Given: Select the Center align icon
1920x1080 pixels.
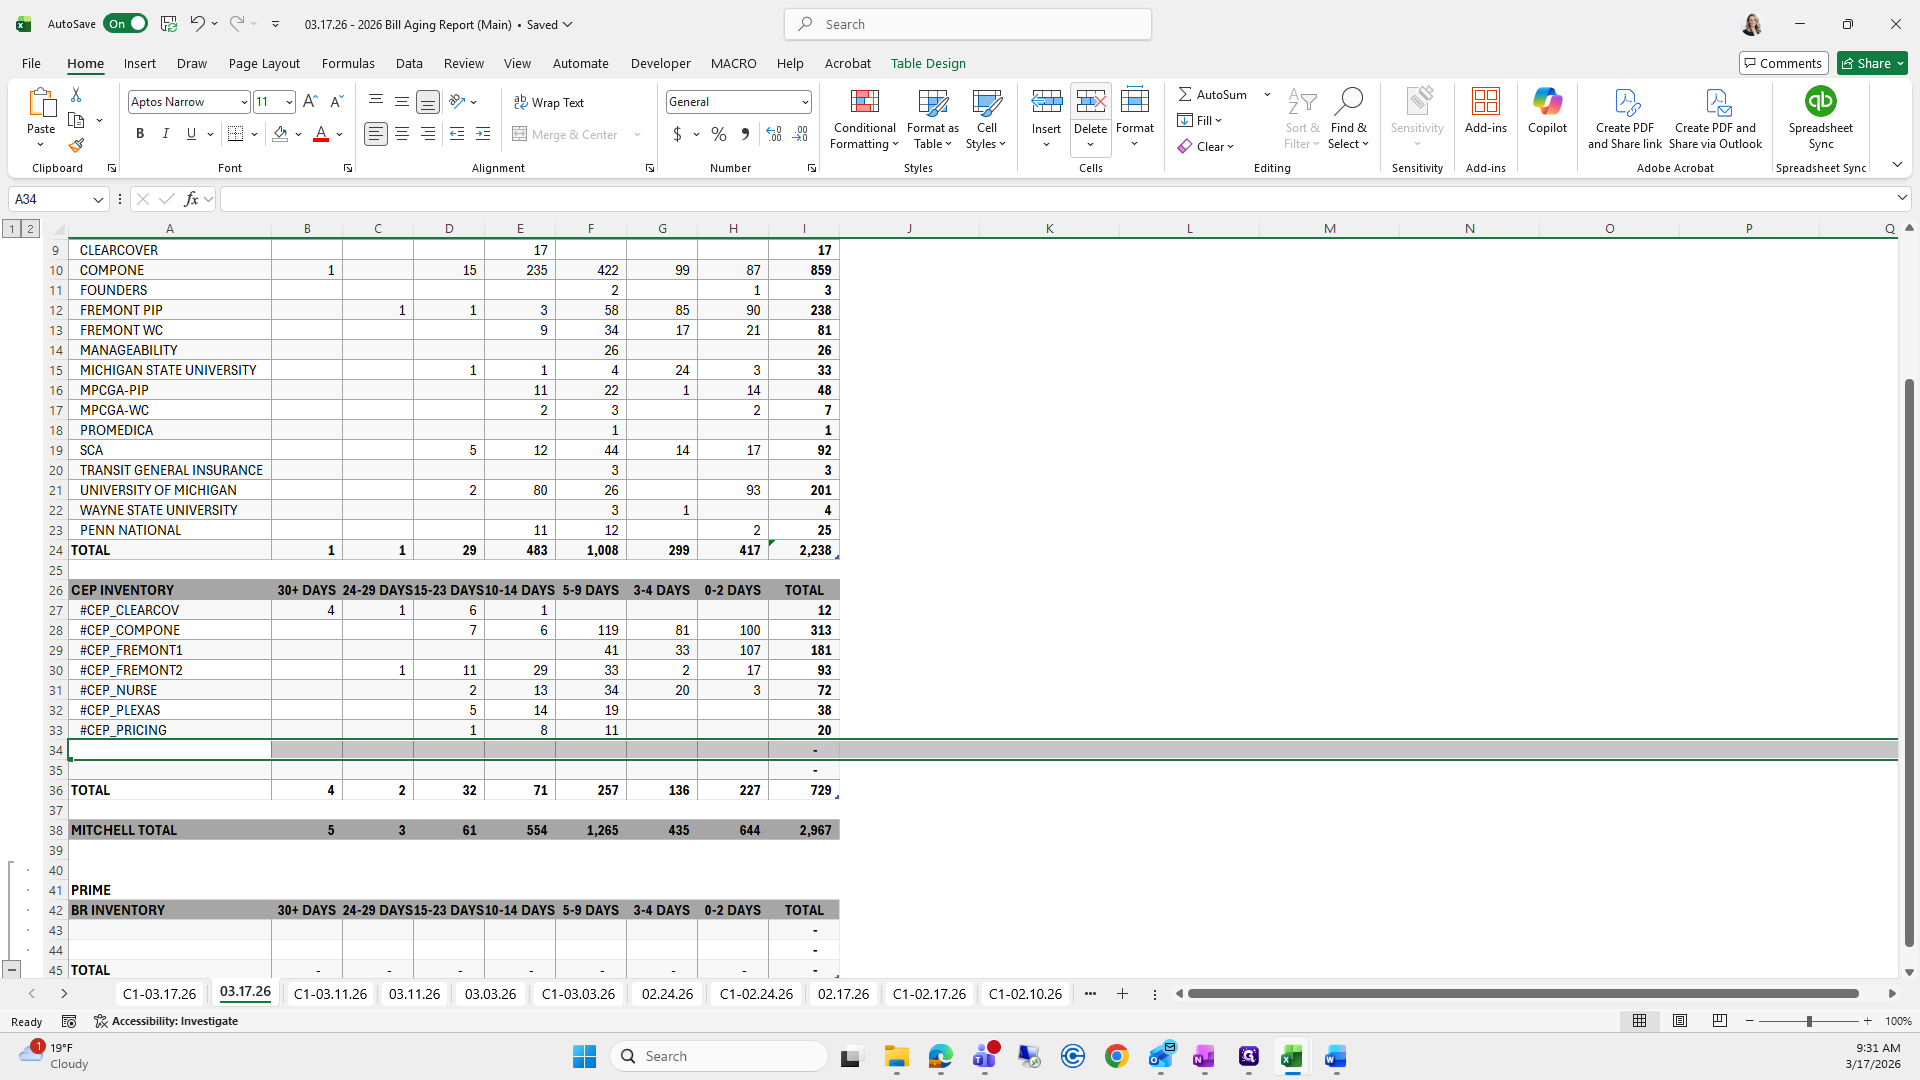Looking at the screenshot, I should tap(402, 134).
